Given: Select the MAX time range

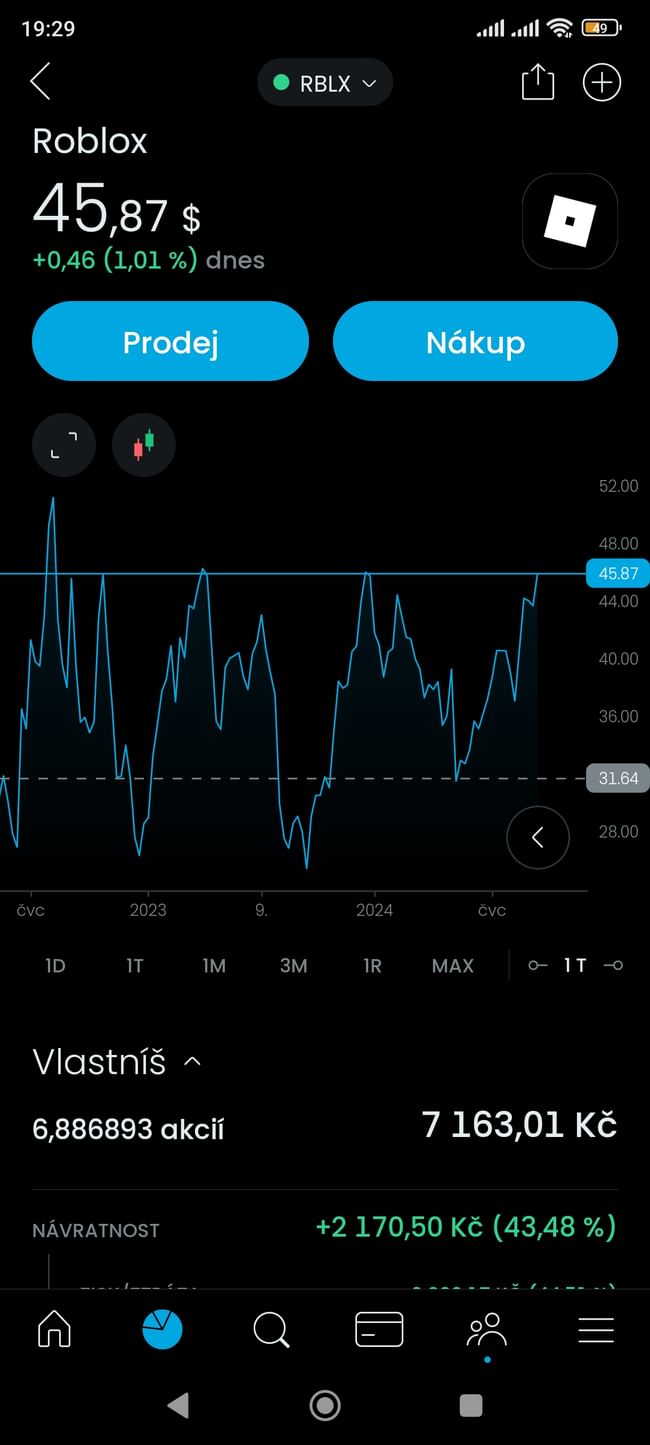Looking at the screenshot, I should pyautogui.click(x=452, y=965).
